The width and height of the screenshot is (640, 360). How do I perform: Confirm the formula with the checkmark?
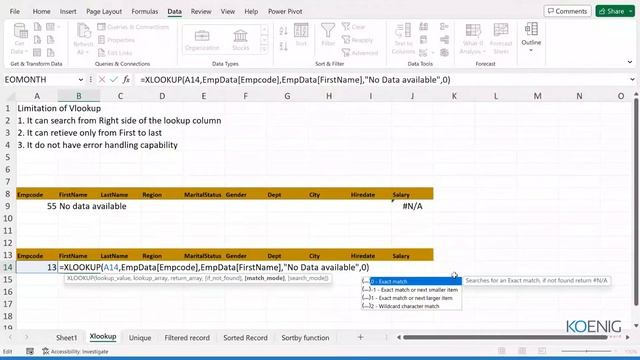pyautogui.click(x=114, y=80)
